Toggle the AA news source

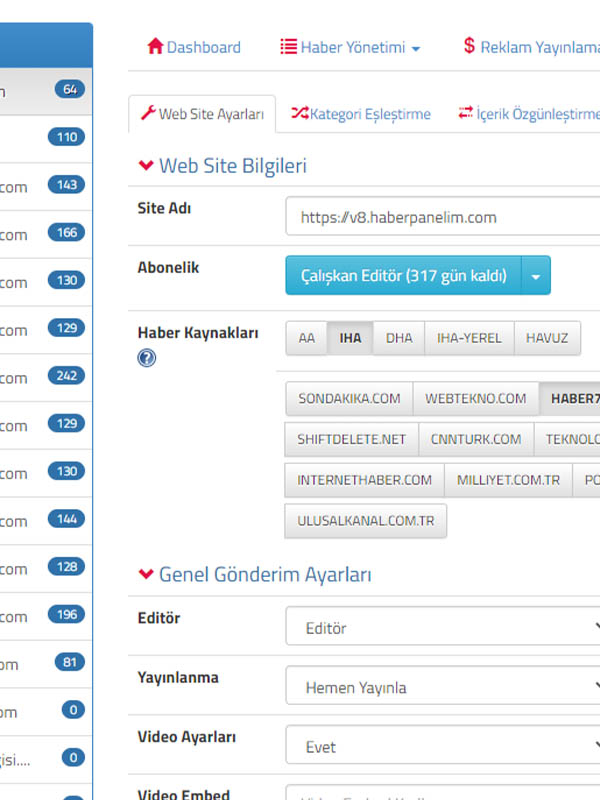click(x=306, y=338)
